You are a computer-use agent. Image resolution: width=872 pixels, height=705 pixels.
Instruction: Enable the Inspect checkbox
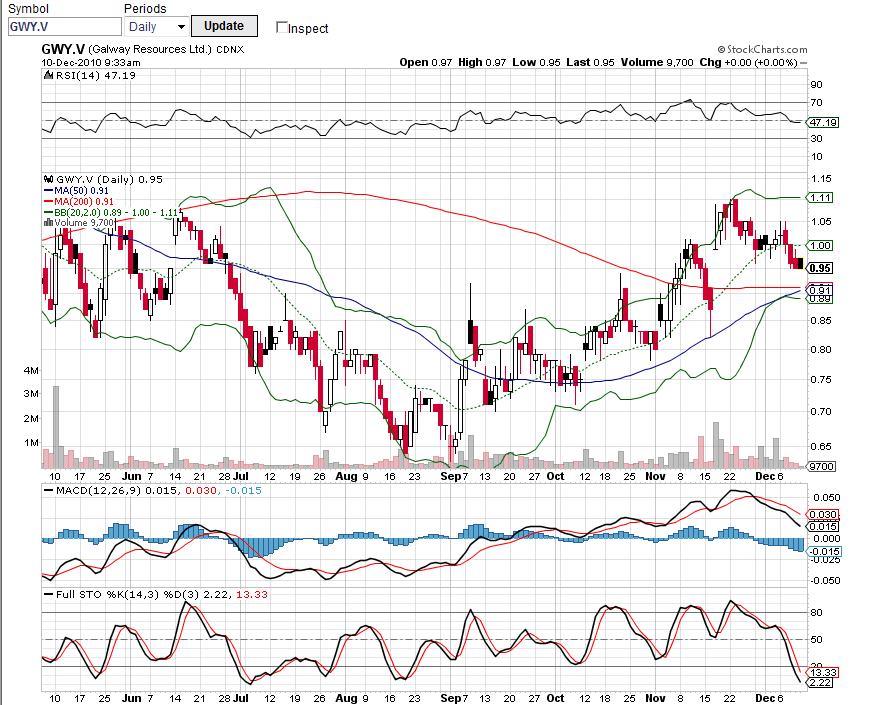(282, 27)
